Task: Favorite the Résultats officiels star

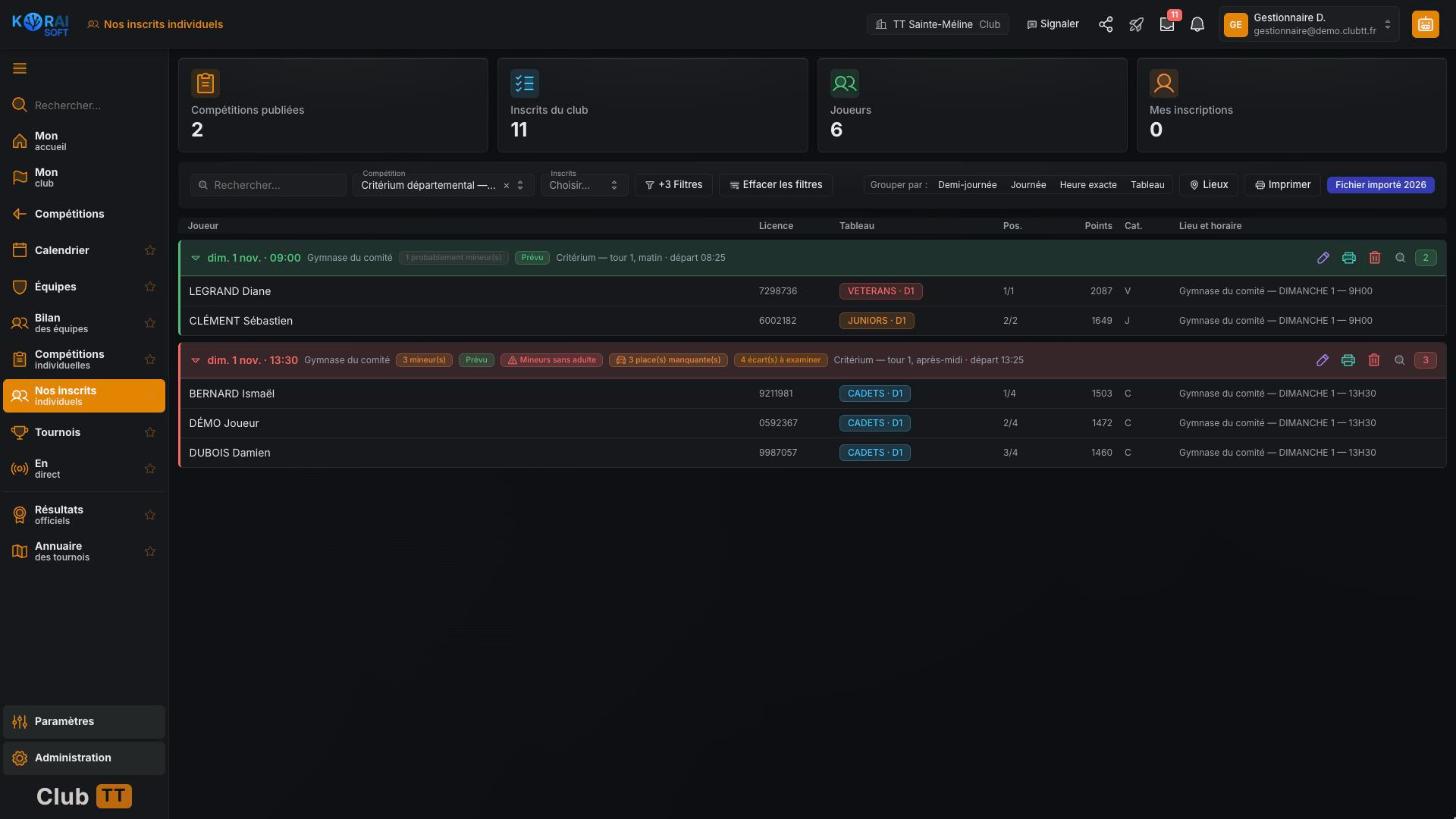Action: tap(150, 515)
